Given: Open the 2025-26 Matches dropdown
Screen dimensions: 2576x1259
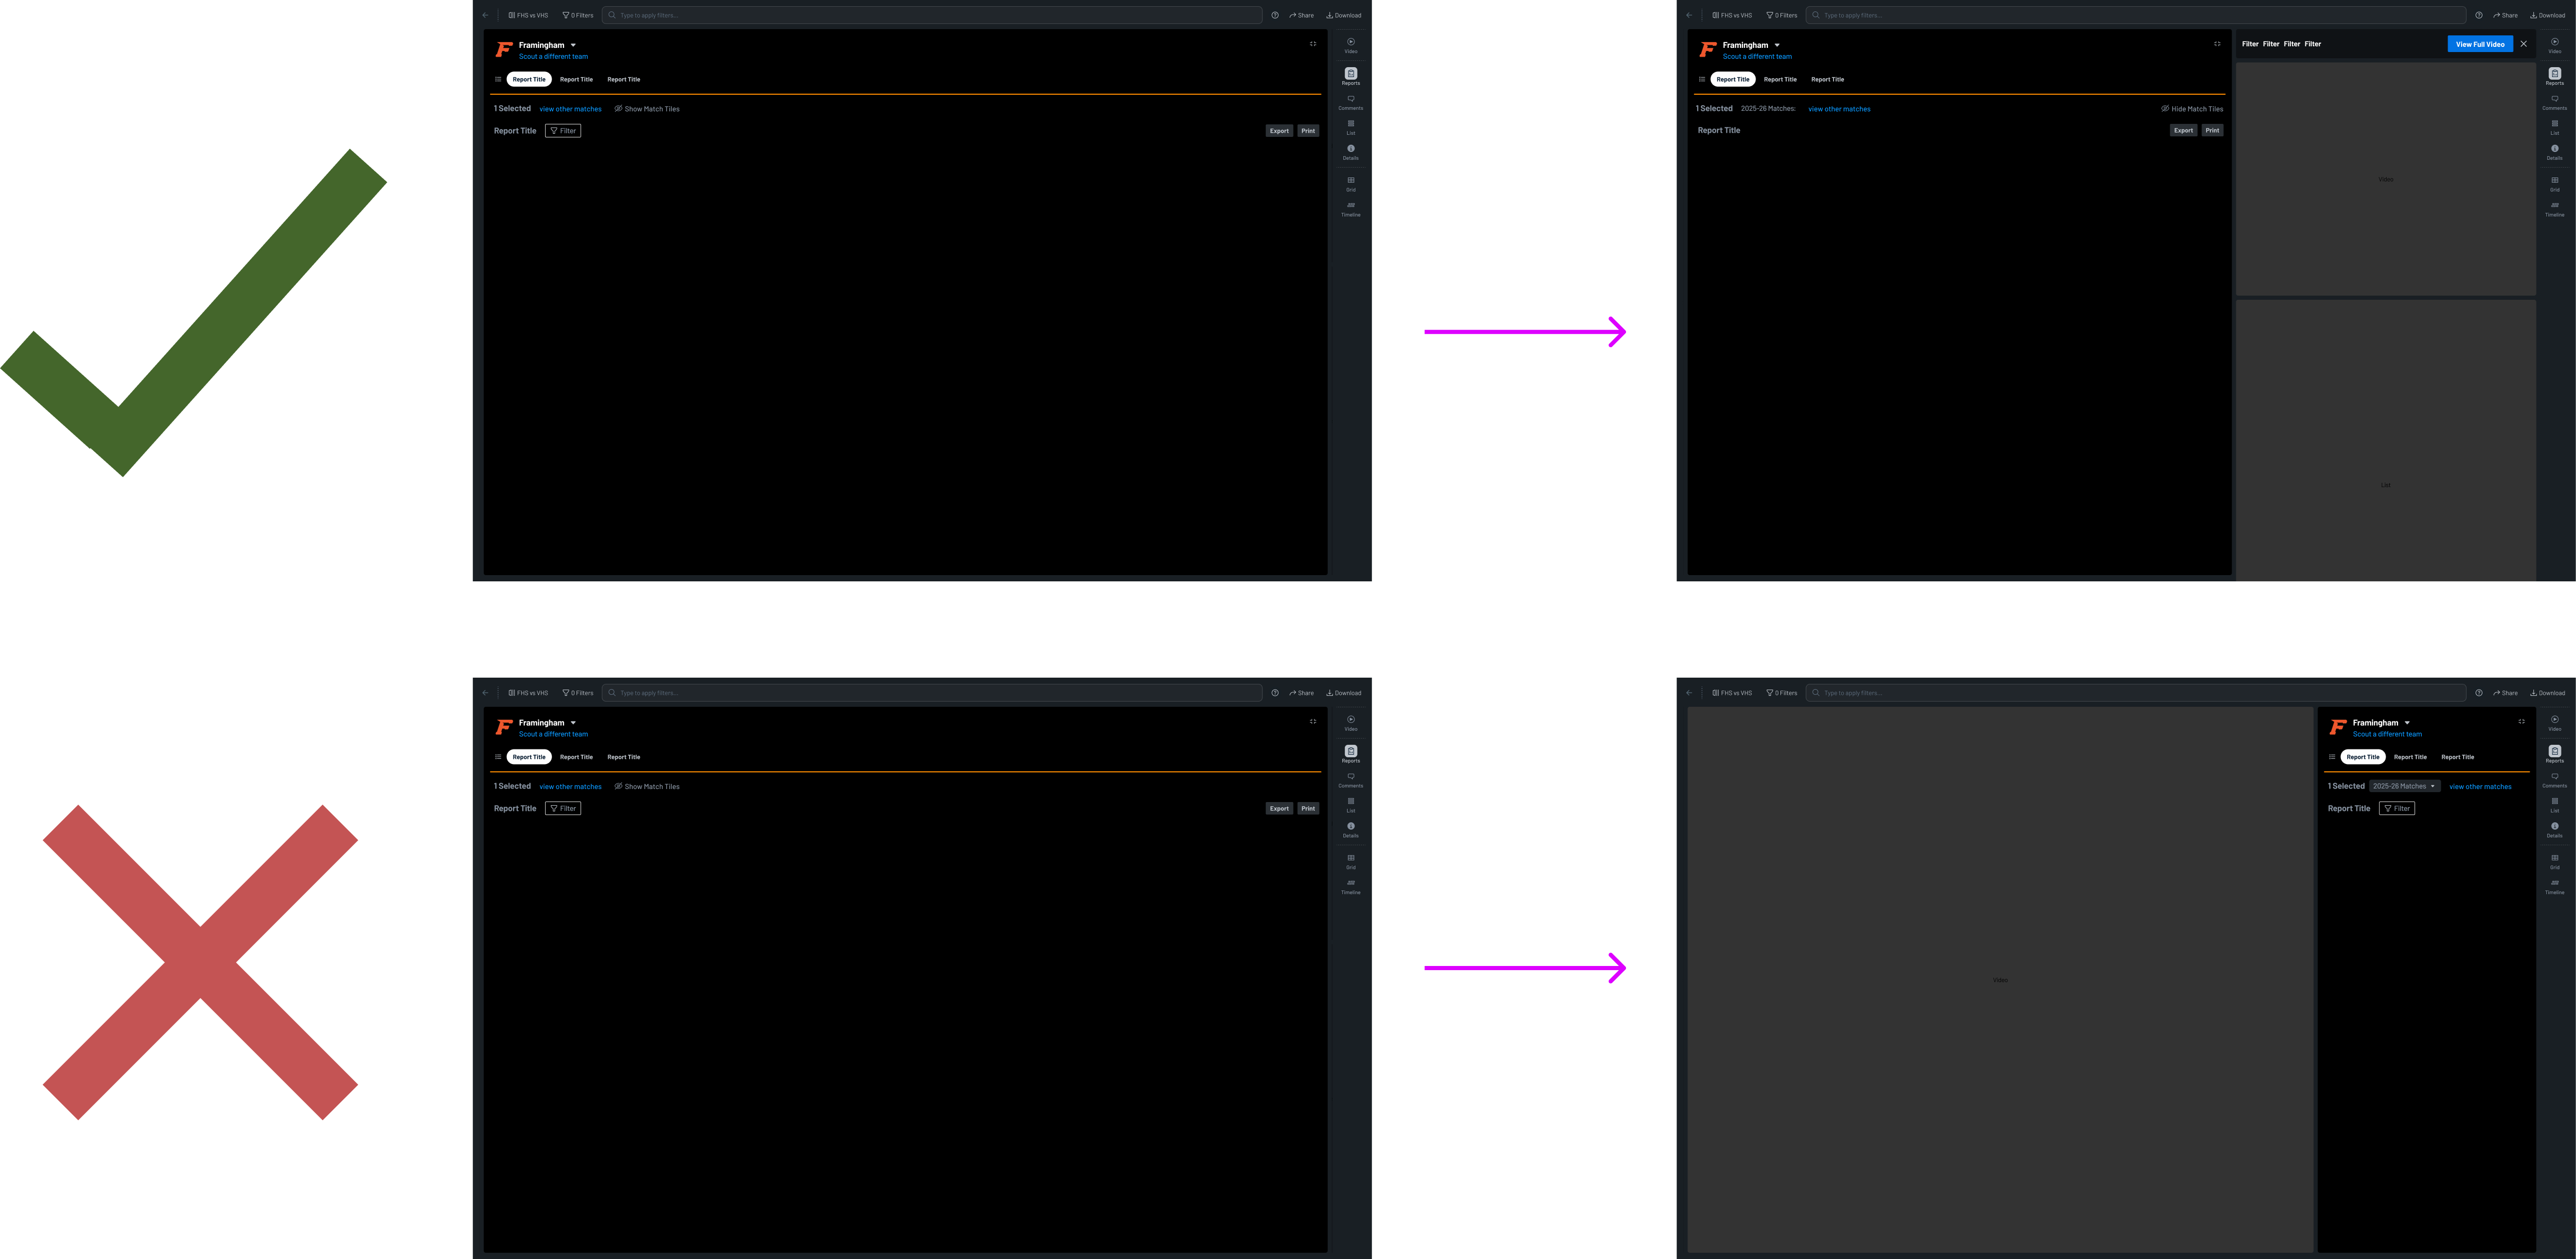Looking at the screenshot, I should coord(2404,786).
